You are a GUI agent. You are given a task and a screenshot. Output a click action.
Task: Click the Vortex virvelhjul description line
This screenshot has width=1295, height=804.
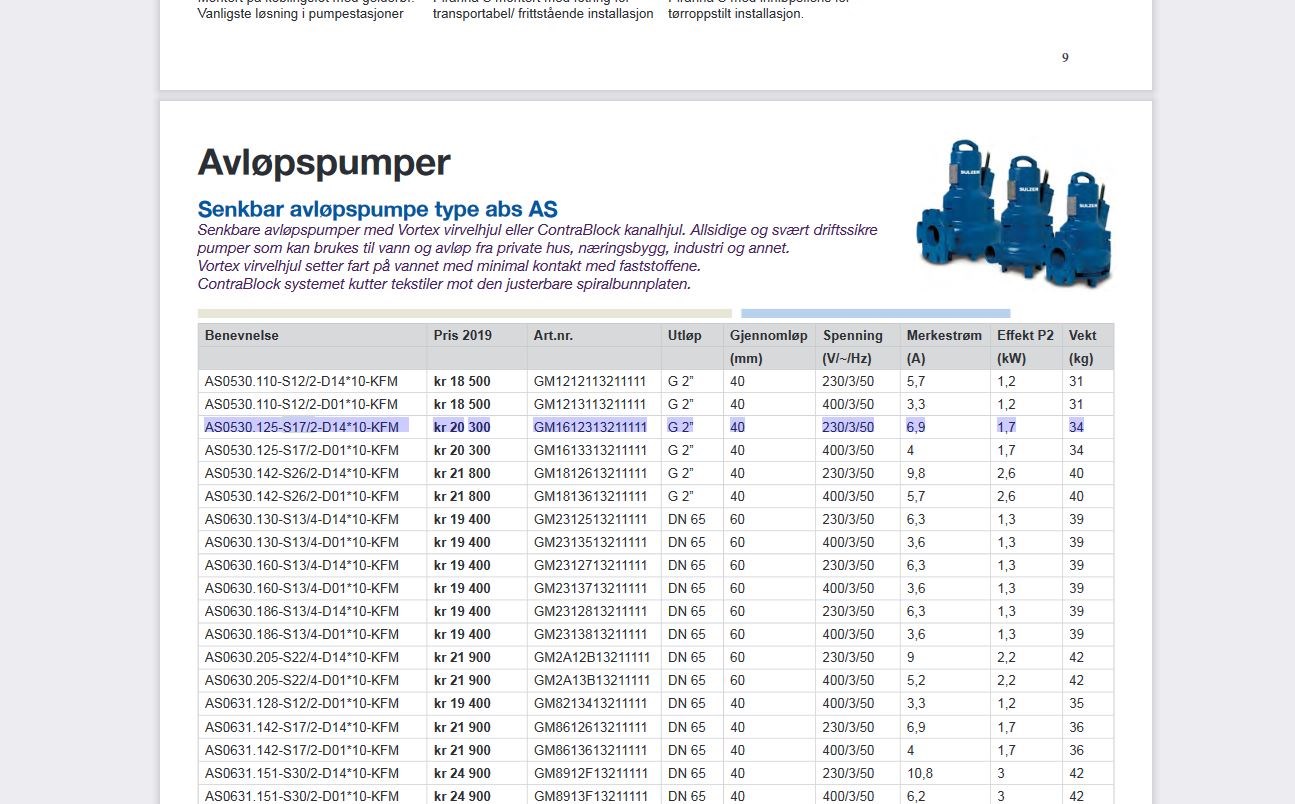pyautogui.click(x=449, y=266)
